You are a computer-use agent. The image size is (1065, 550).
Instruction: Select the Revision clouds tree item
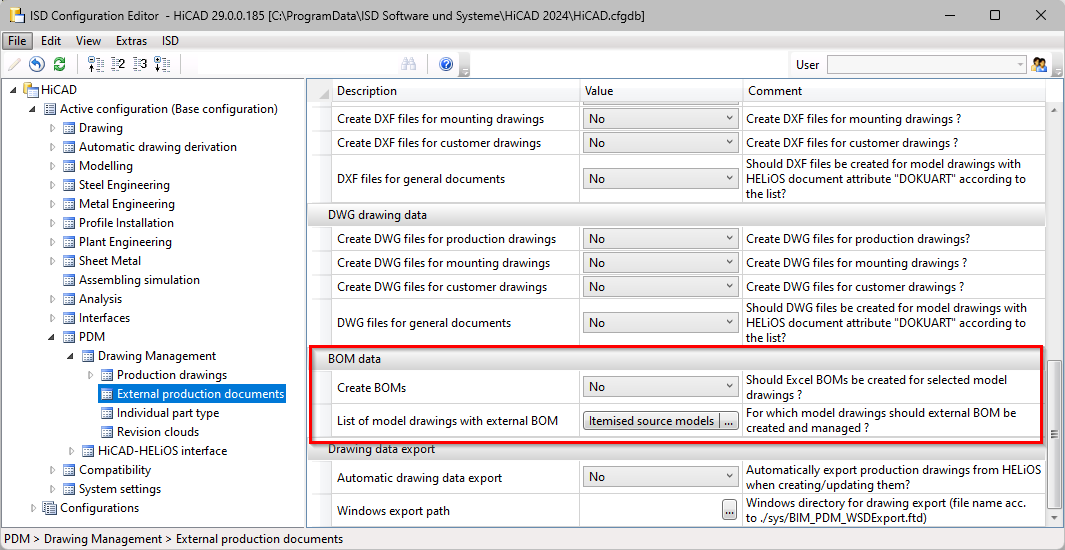(x=158, y=432)
